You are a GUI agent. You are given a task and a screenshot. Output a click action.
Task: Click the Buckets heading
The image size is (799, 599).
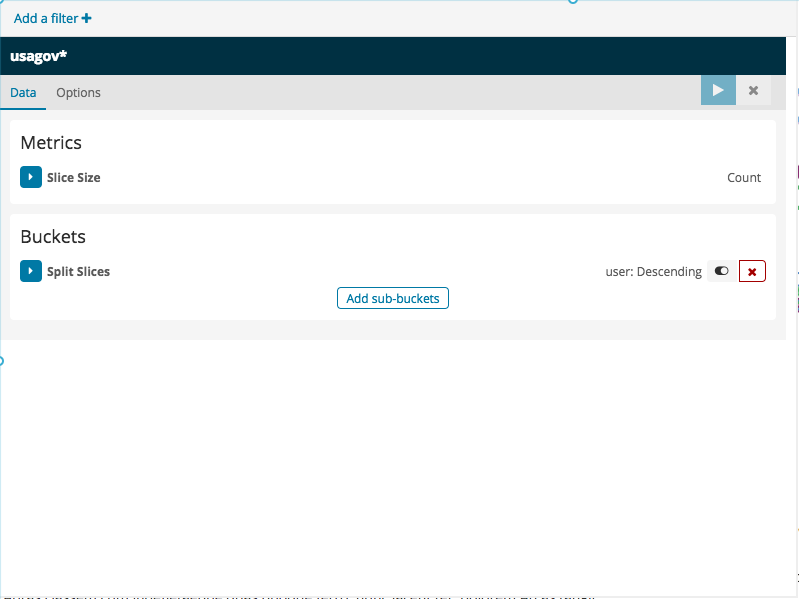tap(53, 237)
